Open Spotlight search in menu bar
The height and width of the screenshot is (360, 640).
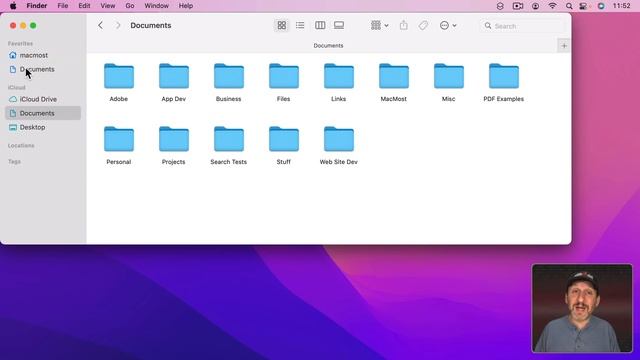569,6
